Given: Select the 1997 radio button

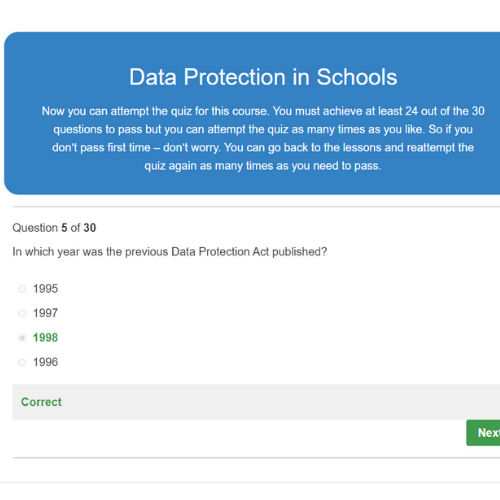Looking at the screenshot, I should pos(22,313).
